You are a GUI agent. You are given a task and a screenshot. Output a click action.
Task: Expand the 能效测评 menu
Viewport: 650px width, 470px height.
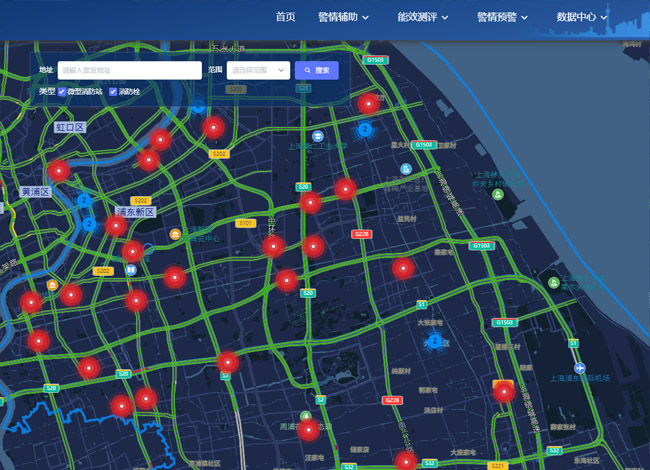(422, 17)
